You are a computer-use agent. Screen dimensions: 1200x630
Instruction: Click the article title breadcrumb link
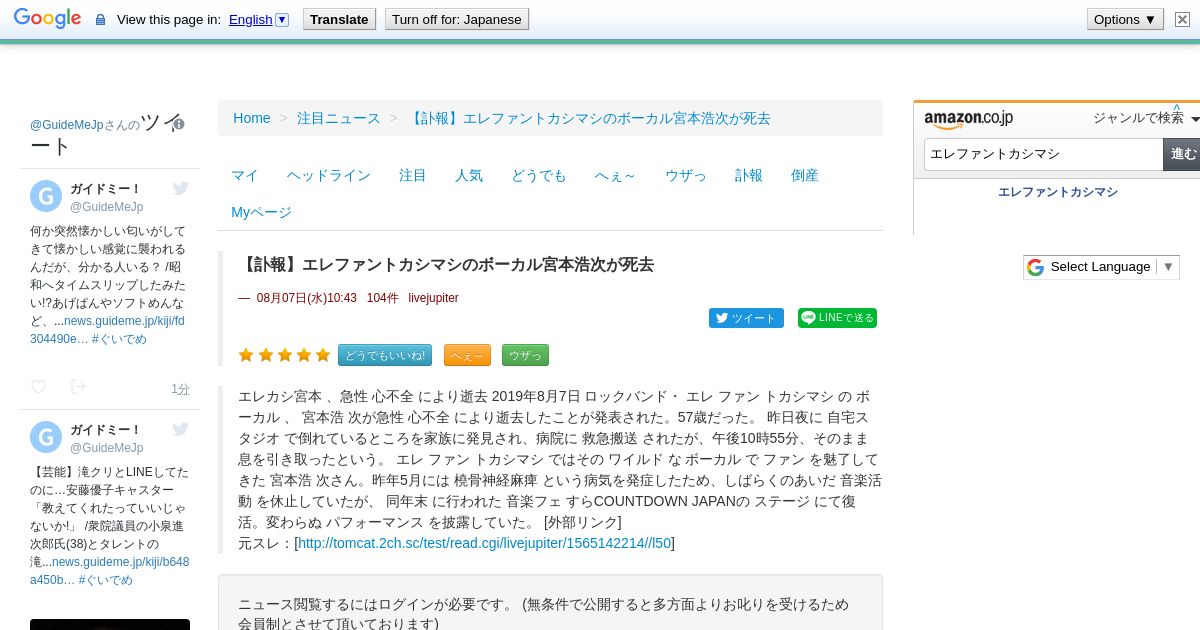[590, 118]
